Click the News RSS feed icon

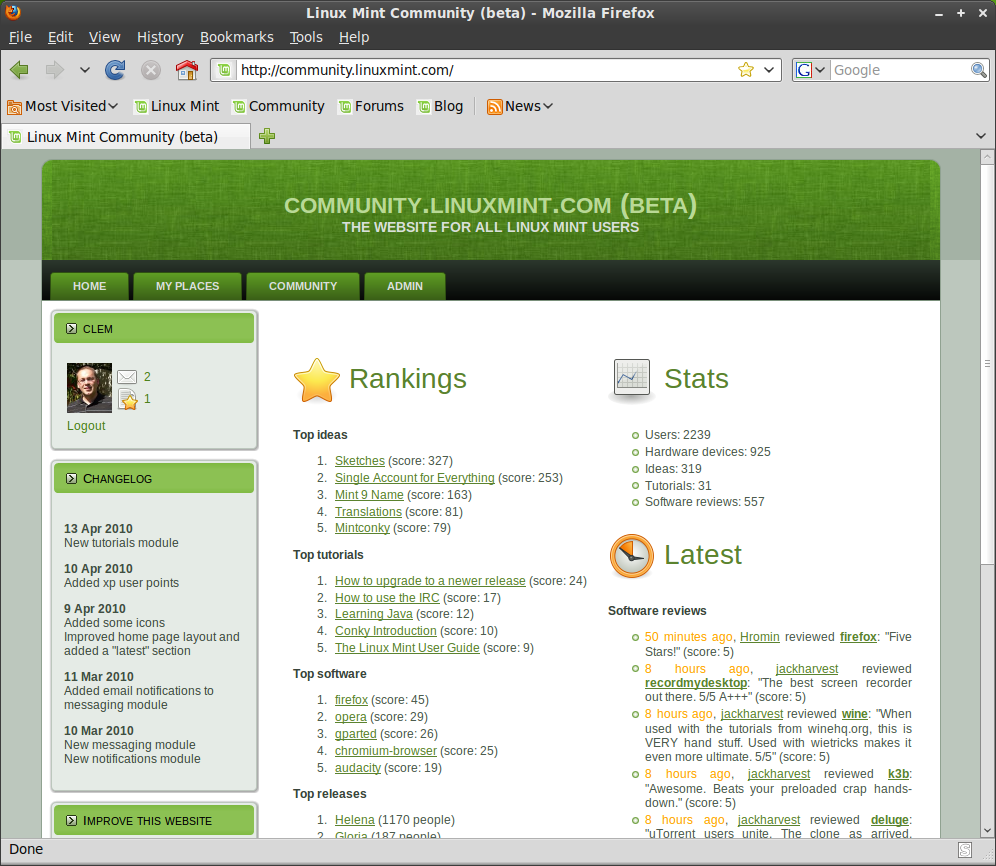tap(494, 107)
